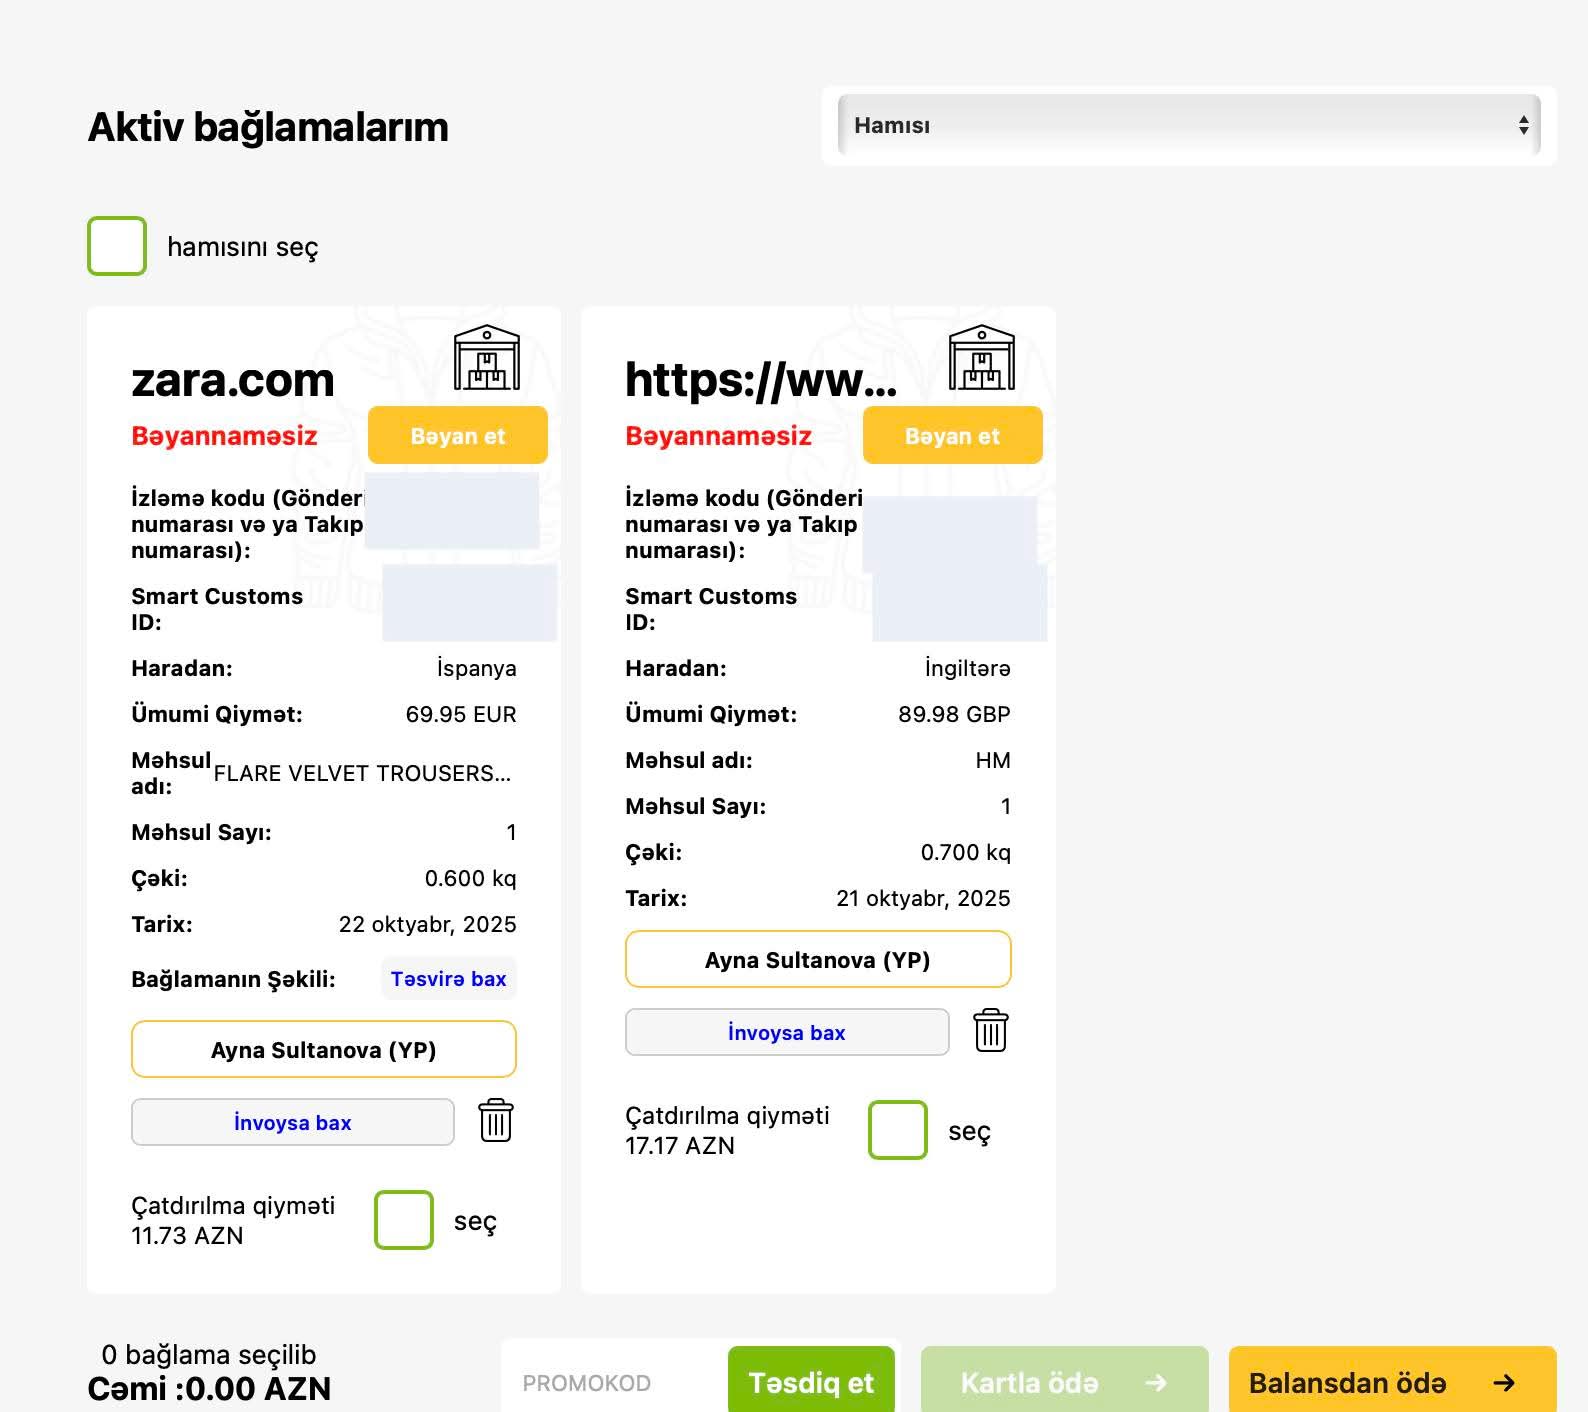Open Ayna Sultanova (YP) selector on zara.com card
Viewport: 1588px width, 1412px height.
point(323,1050)
